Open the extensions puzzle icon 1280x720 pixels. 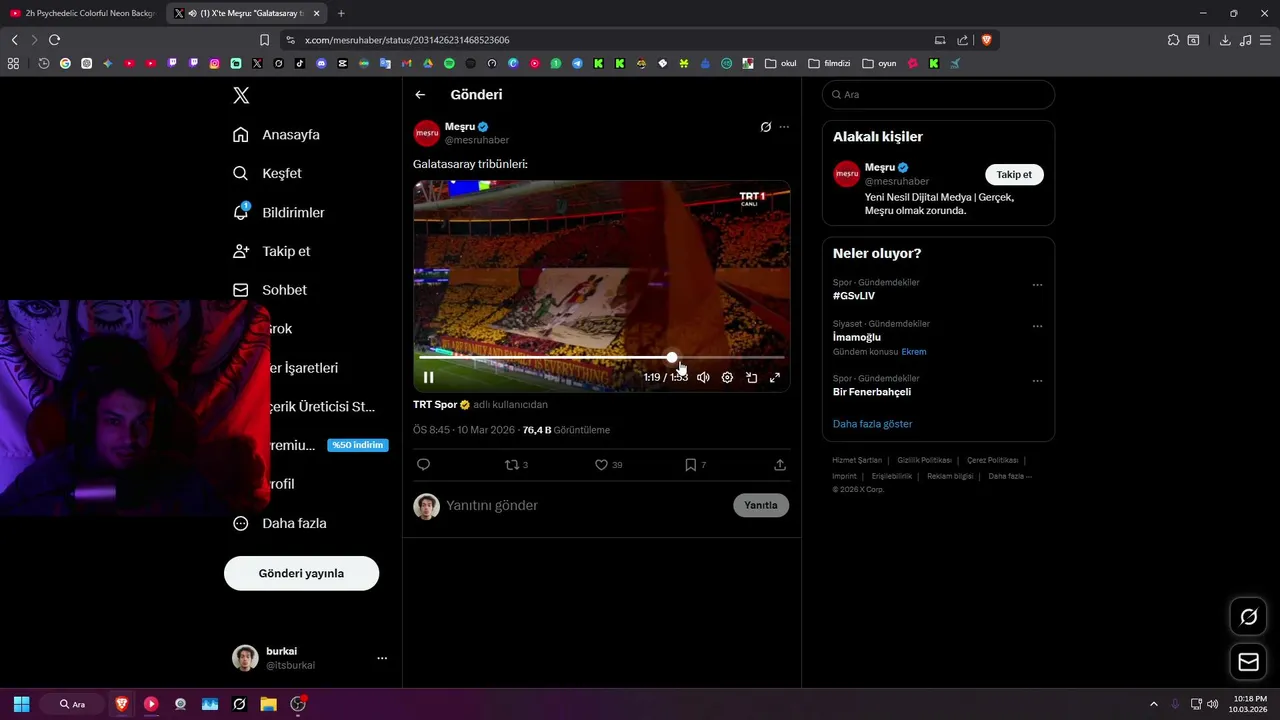(x=1173, y=40)
